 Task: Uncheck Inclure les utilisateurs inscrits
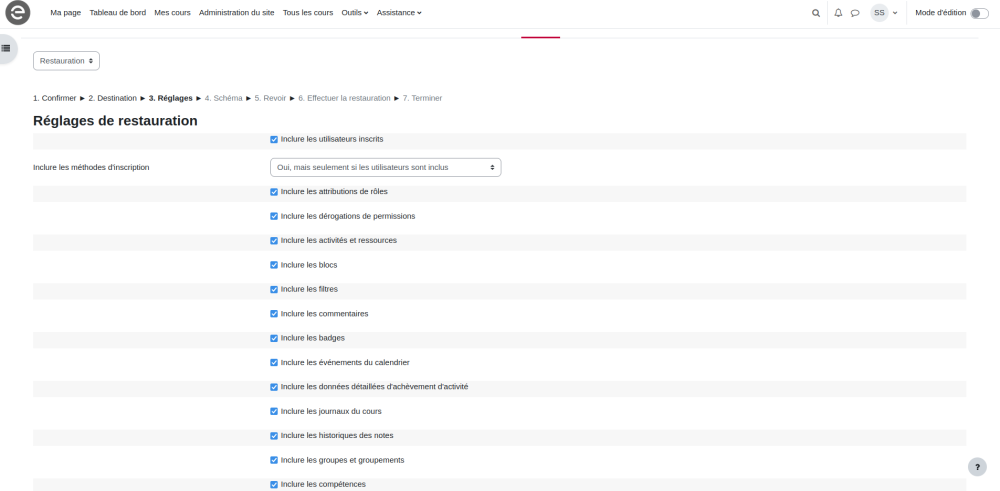coord(274,140)
